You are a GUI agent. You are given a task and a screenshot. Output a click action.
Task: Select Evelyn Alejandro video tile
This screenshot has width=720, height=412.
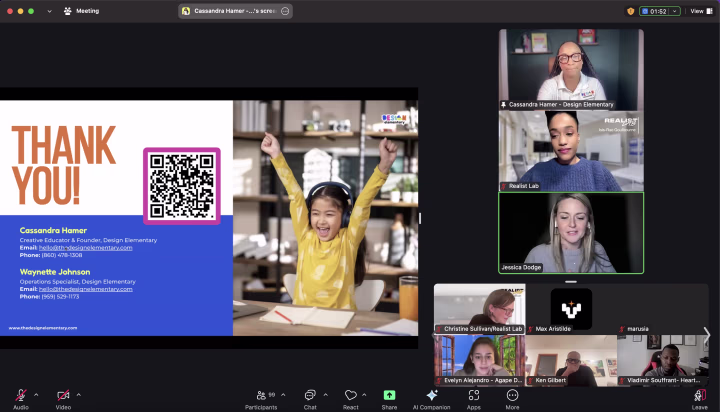click(480, 360)
